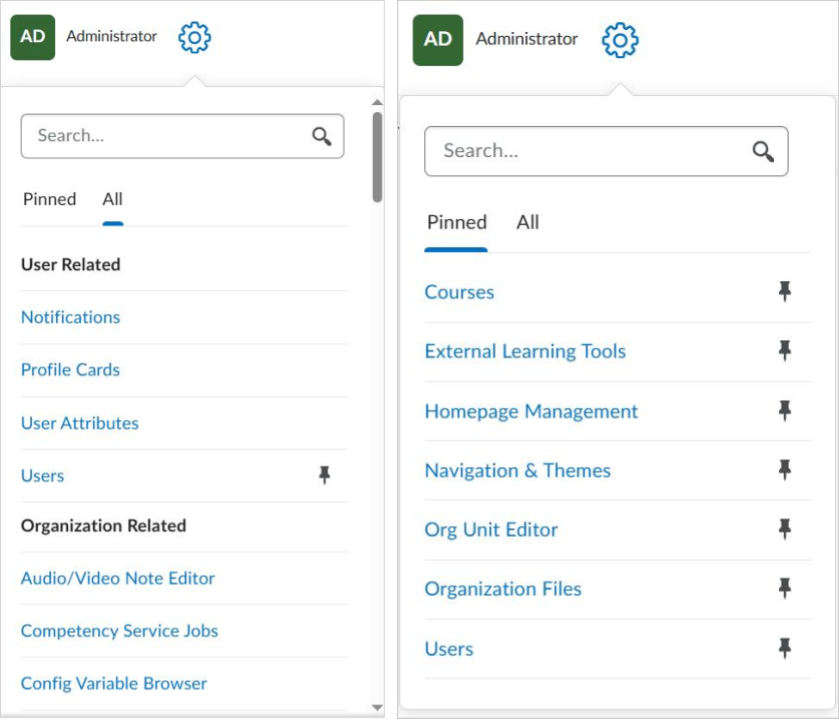Toggle the Users pin under User Related
Screen dimensions: 839x721
(324, 476)
